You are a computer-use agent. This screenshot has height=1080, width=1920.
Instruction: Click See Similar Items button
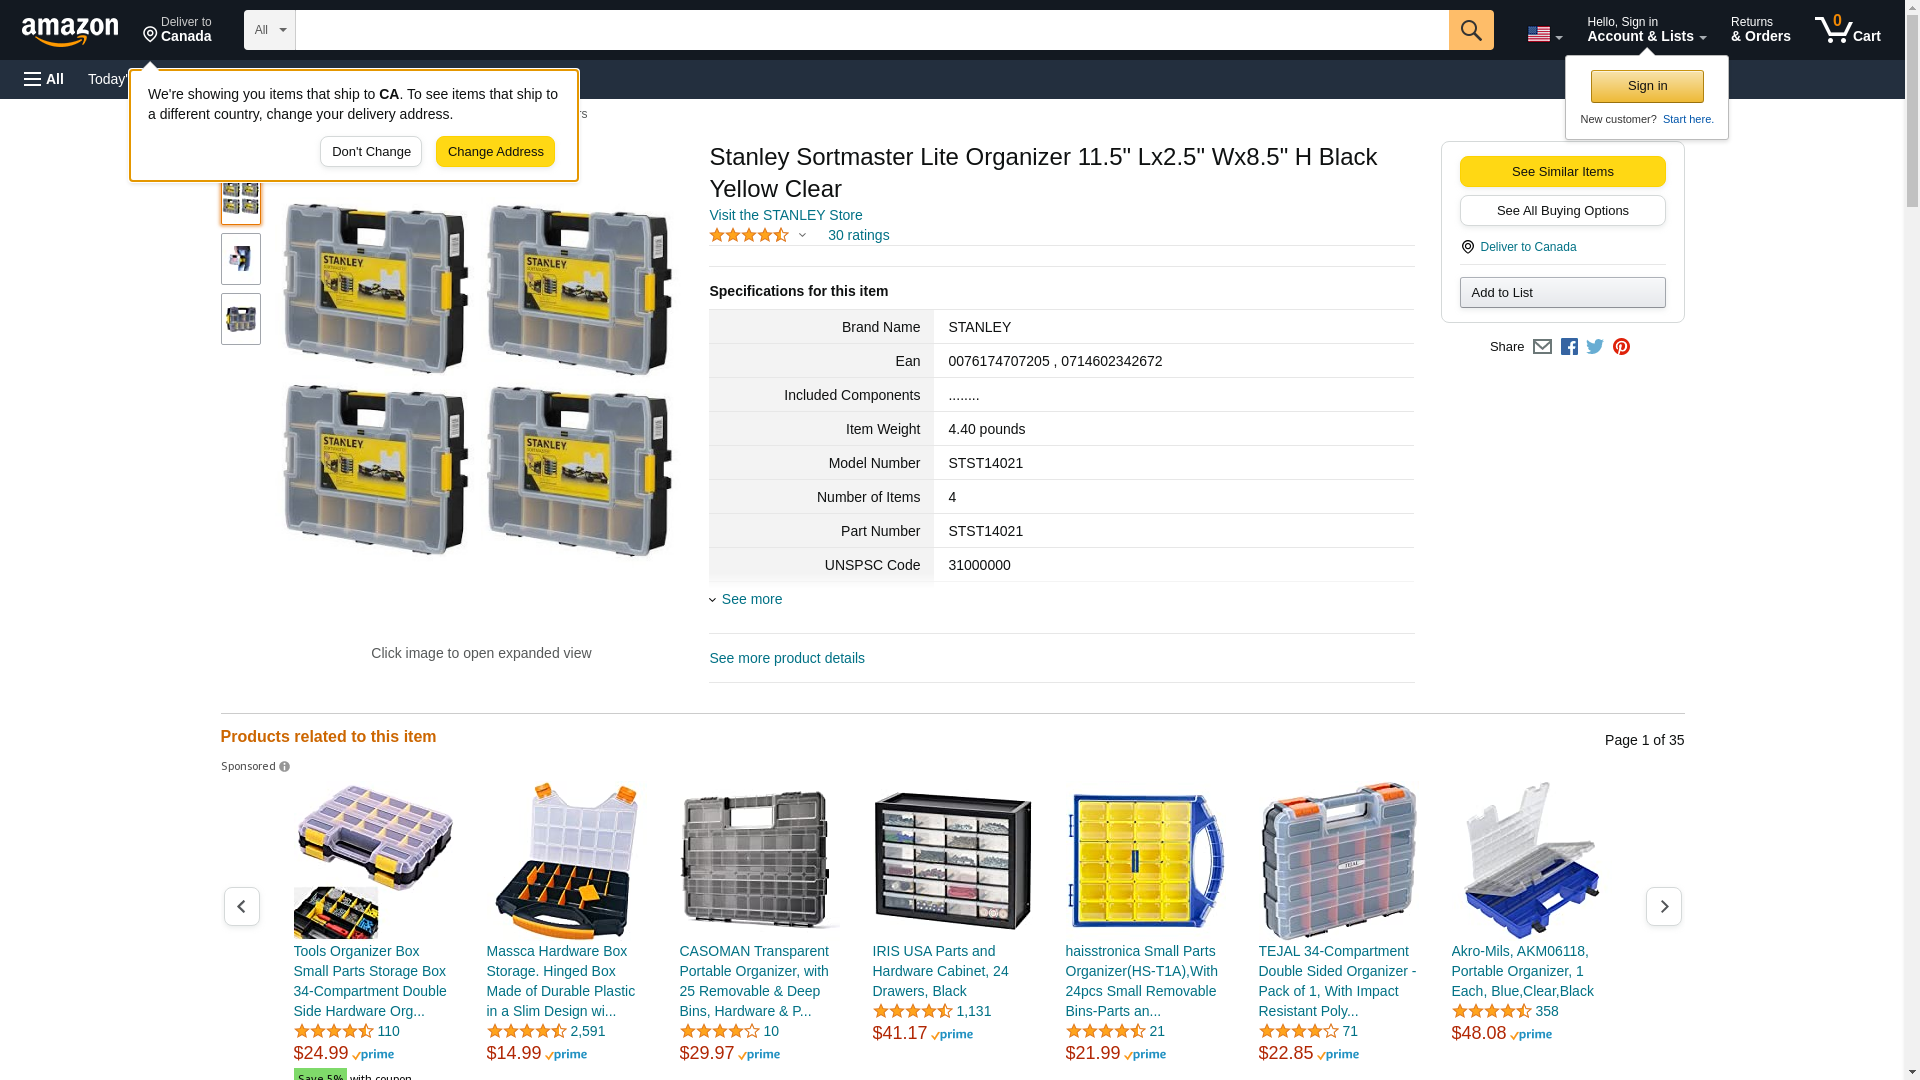pyautogui.click(x=1563, y=172)
